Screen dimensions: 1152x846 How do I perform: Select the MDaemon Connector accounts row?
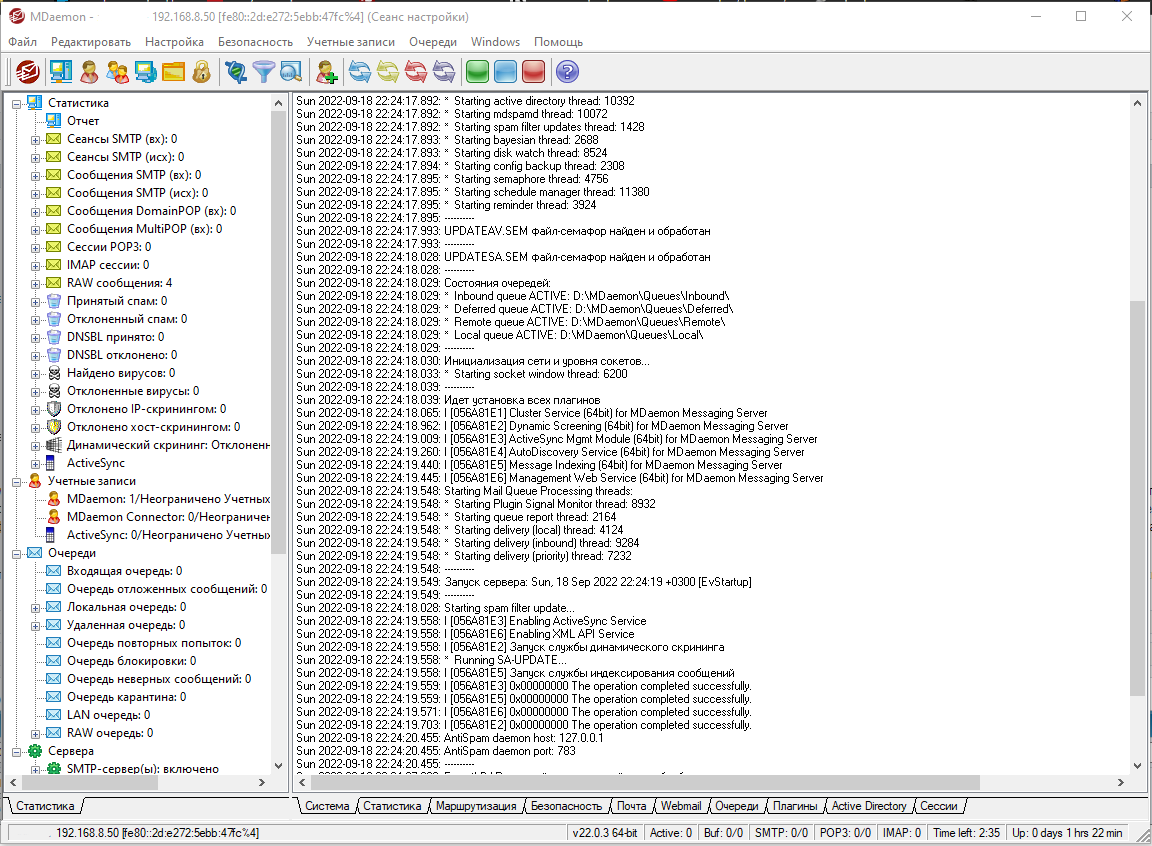coord(168,517)
